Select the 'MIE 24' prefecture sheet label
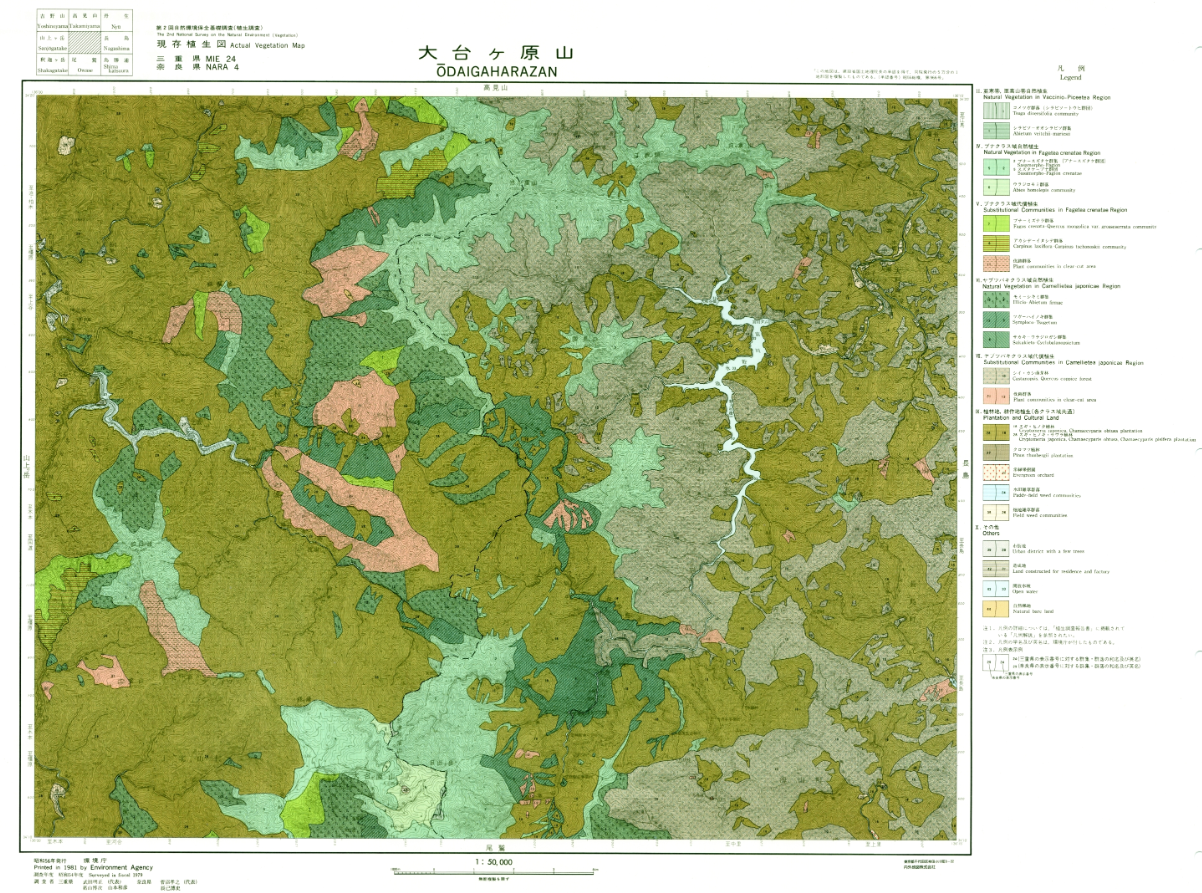Image resolution: width=1202 pixels, height=893 pixels. (219, 60)
